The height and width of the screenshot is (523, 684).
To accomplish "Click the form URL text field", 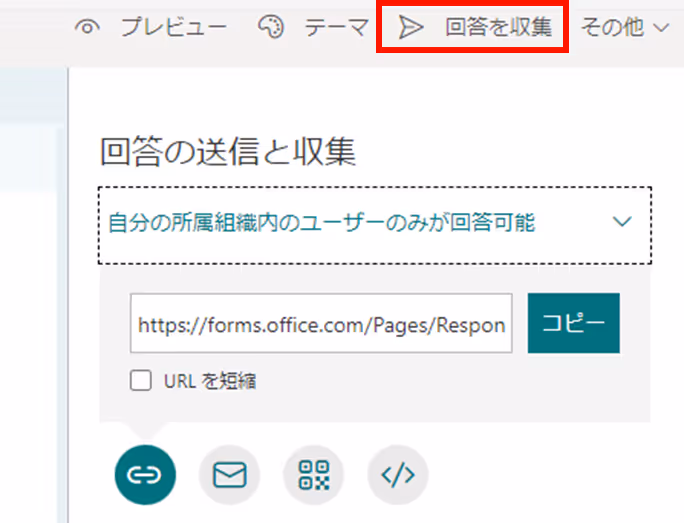I will pyautogui.click(x=321, y=323).
